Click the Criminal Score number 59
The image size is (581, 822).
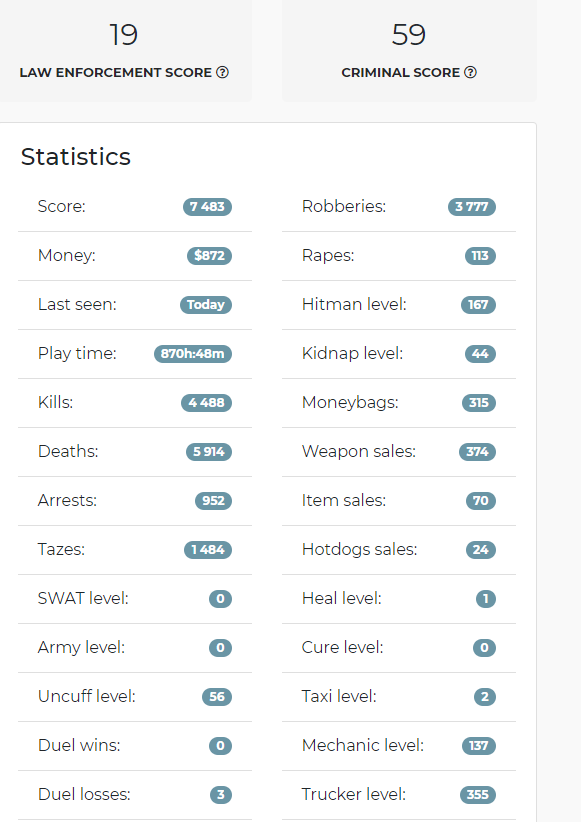click(x=408, y=35)
